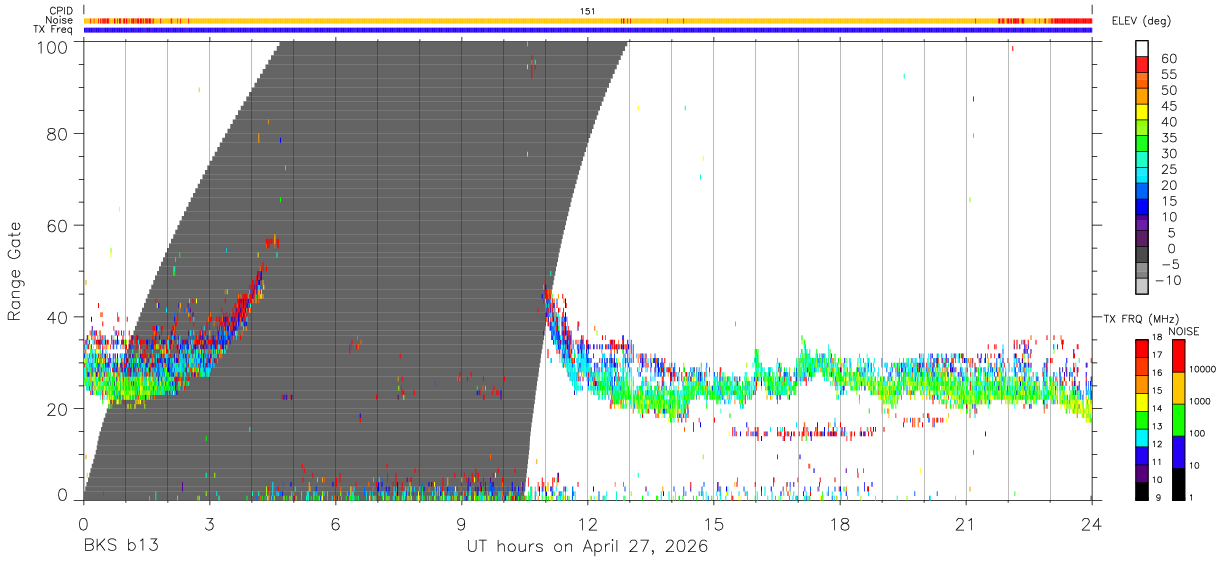Image resolution: width=1228 pixels, height=567 pixels.
Task: Select the green 13–14 MHz TX FRQ segment
Action: [1141, 419]
